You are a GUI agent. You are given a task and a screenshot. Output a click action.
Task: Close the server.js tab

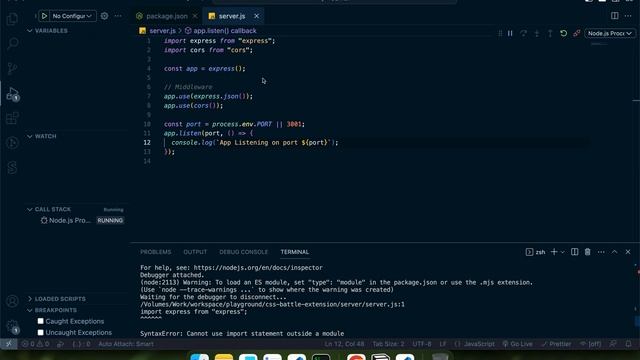pos(256,16)
